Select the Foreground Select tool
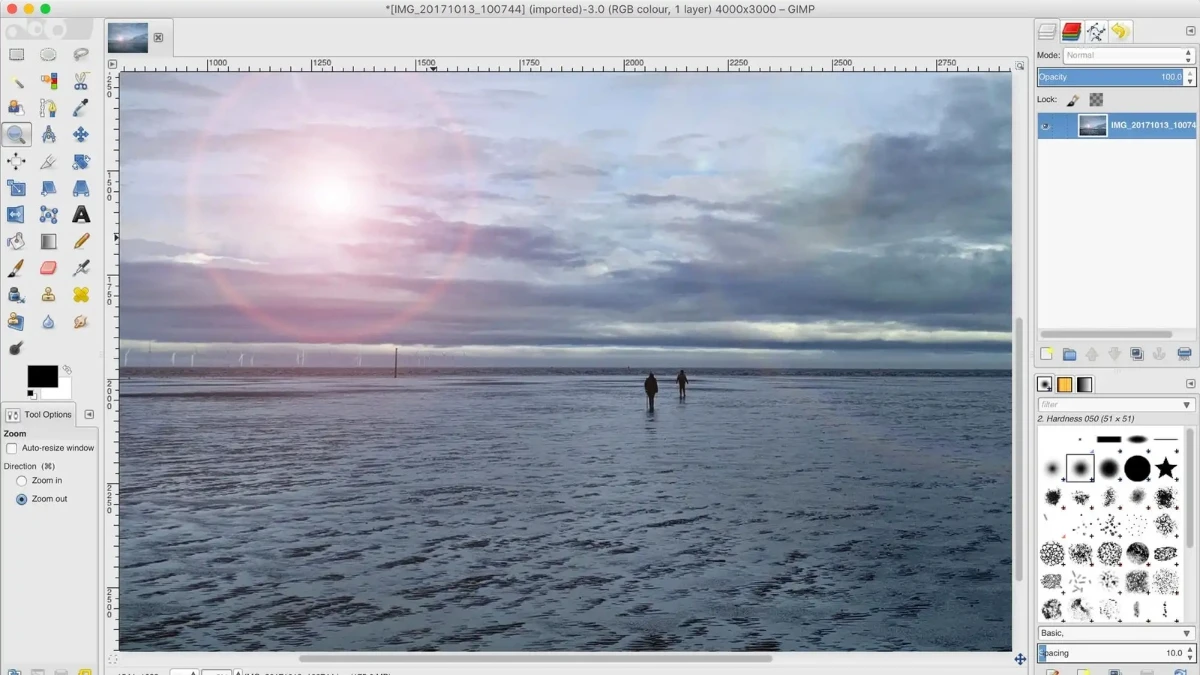1200x675 pixels. click(16, 108)
